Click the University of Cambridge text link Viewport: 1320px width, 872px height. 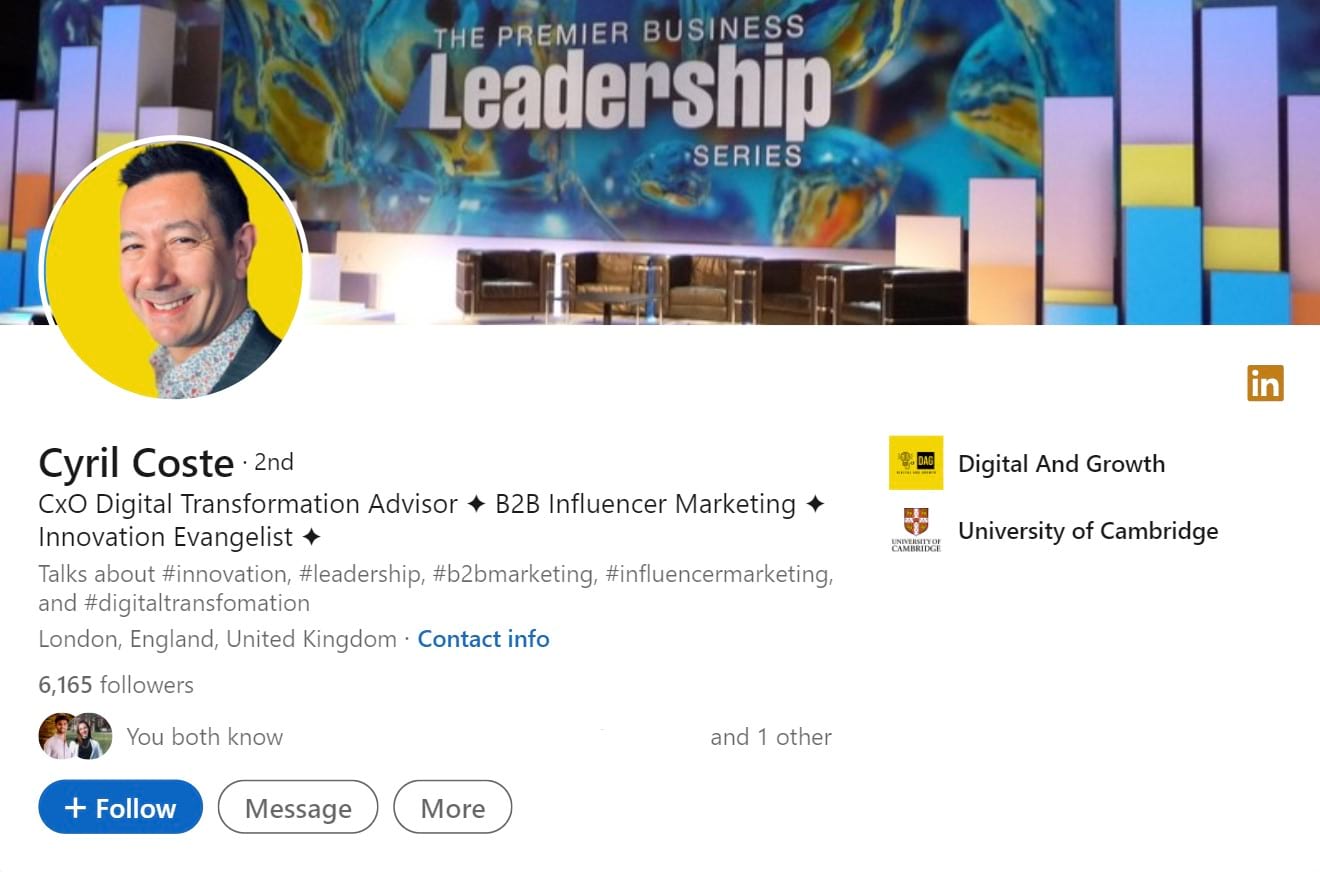click(x=1088, y=530)
